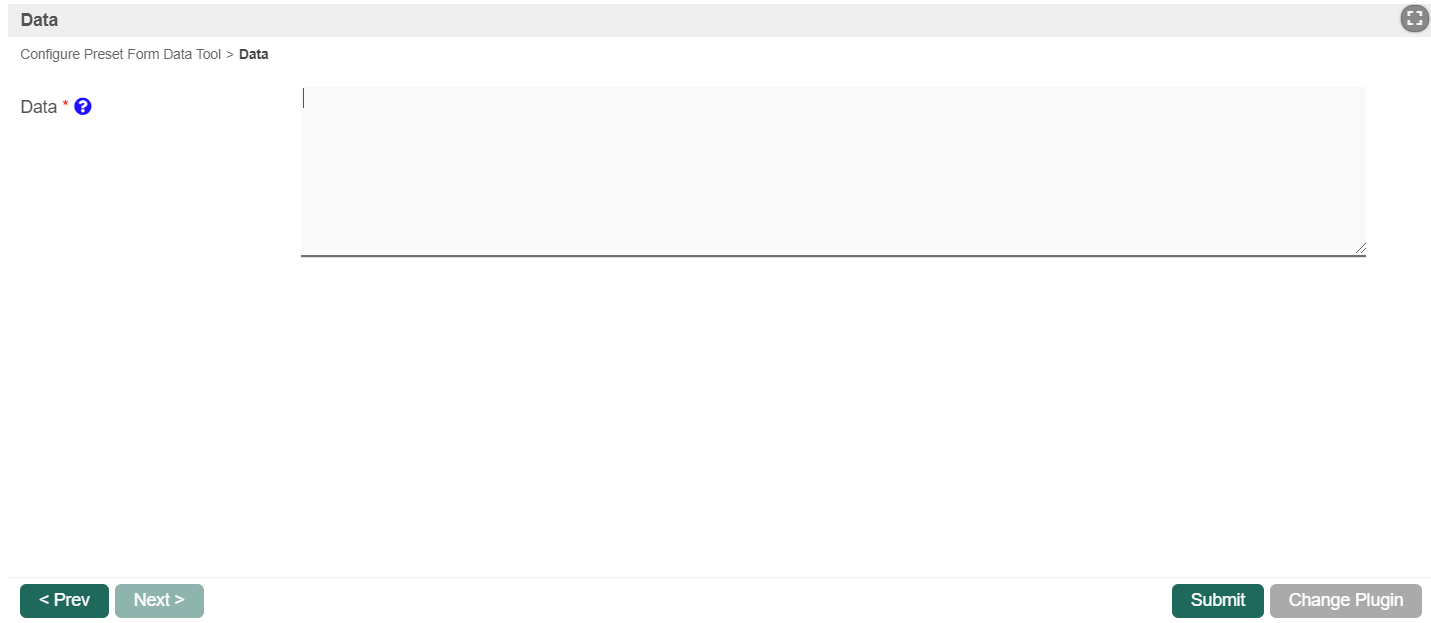Go to Configure Preset Form Data Tool breadcrumb
The width and height of the screenshot is (1431, 623).
click(x=120, y=55)
